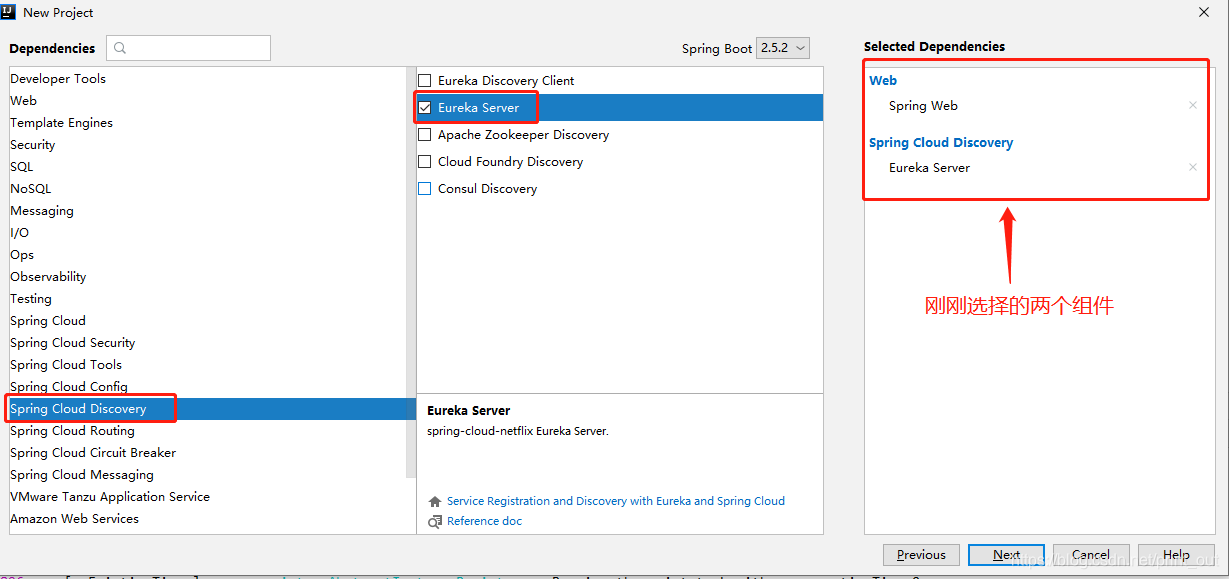
Task: Select the Web category in Dependencies list
Action: (x=207, y=100)
